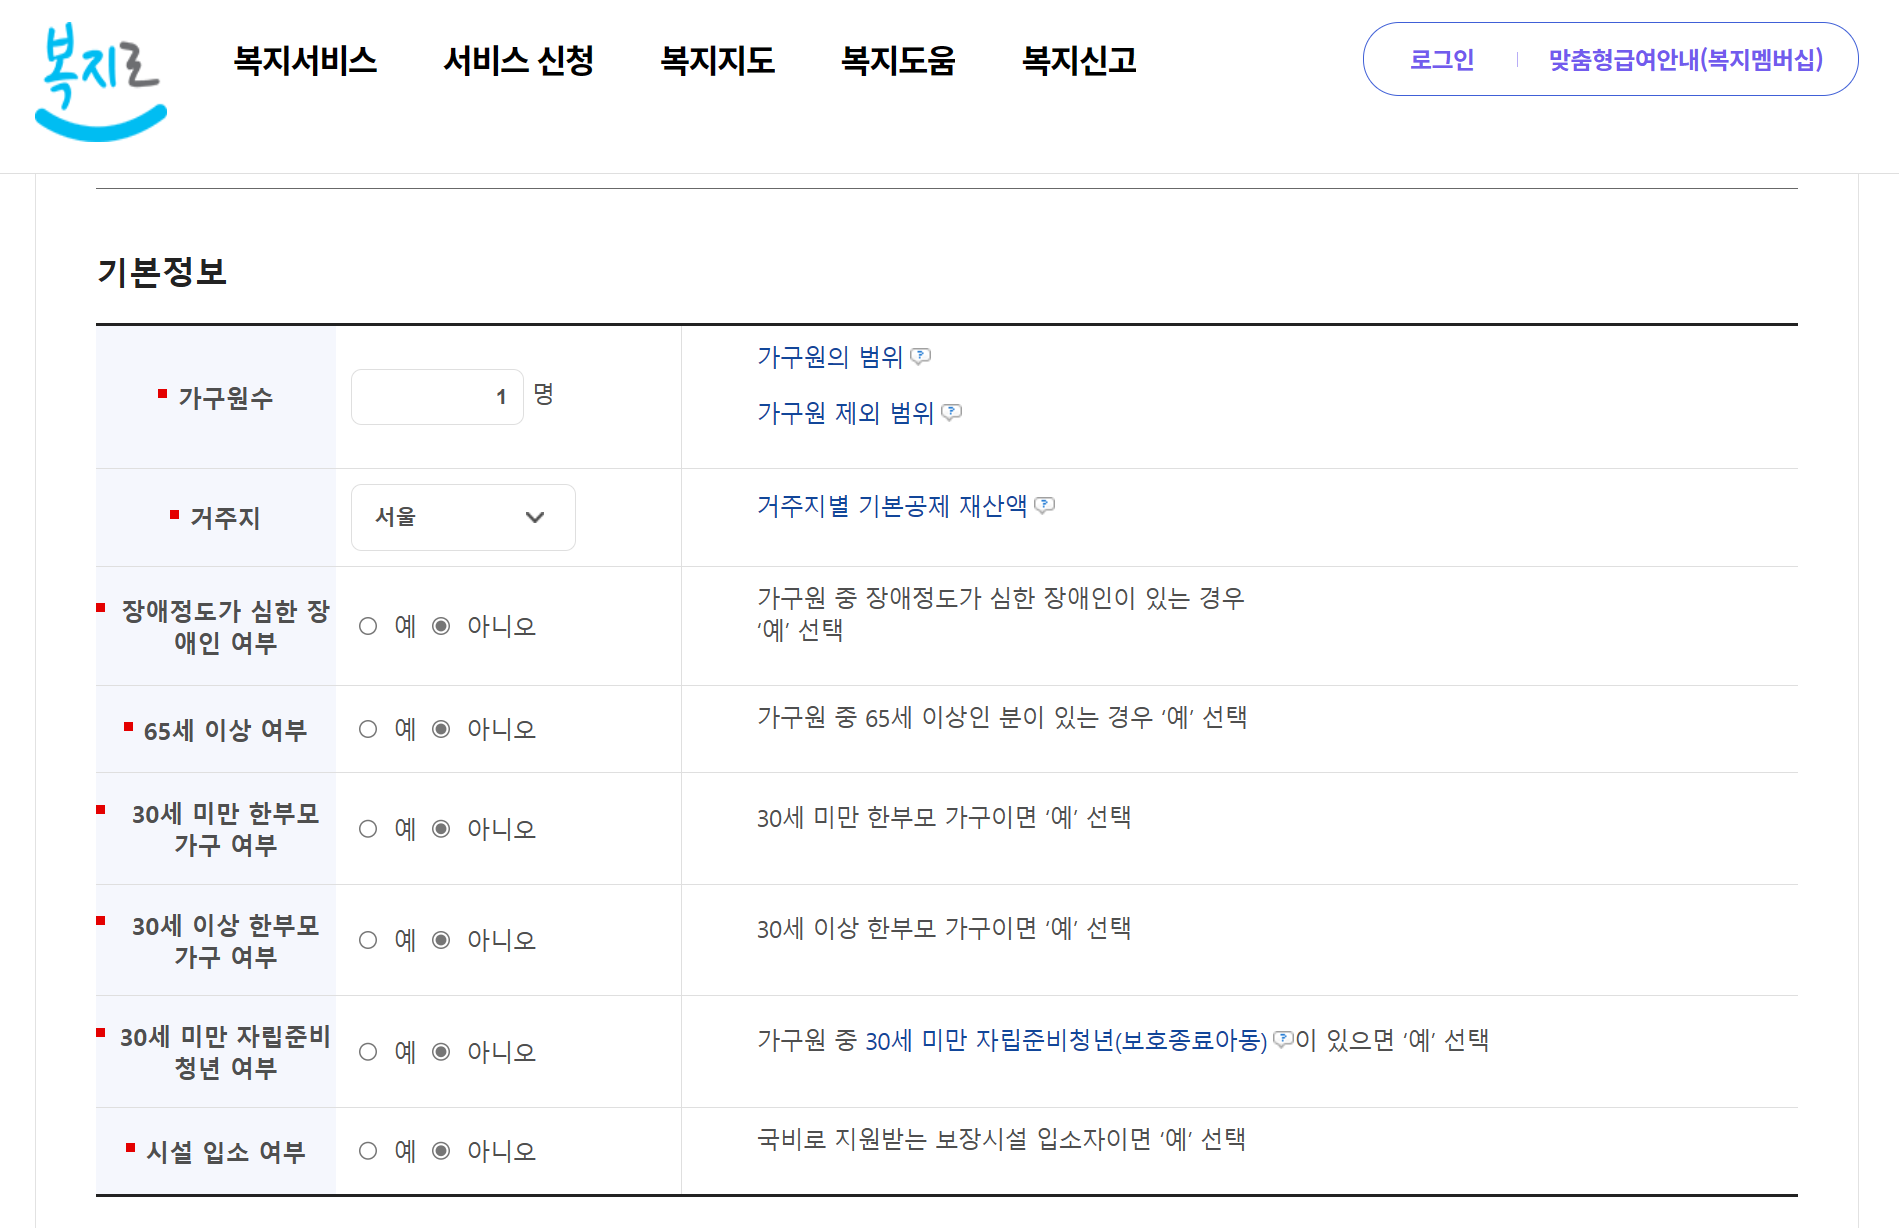The image size is (1899, 1228).
Task: Select '예' for 장애정도가 심한 장애인 여부
Action: point(368,626)
